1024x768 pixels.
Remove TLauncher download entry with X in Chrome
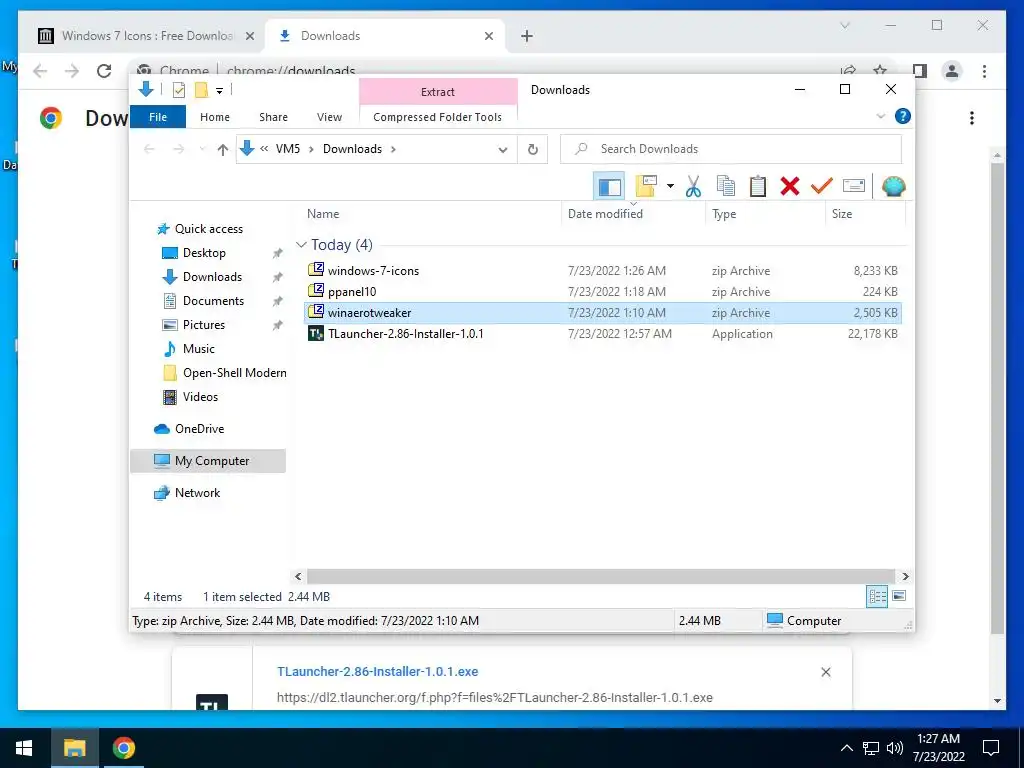coord(825,672)
